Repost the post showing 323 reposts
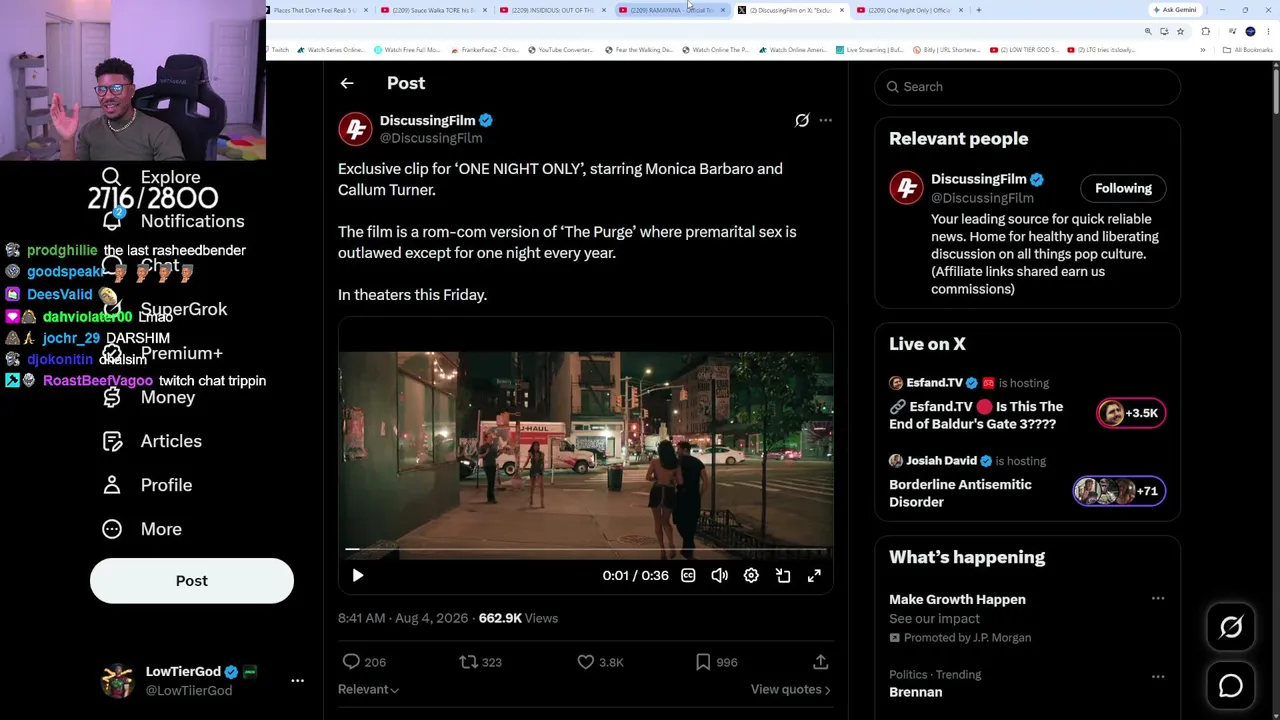This screenshot has width=1280, height=720. tap(480, 662)
